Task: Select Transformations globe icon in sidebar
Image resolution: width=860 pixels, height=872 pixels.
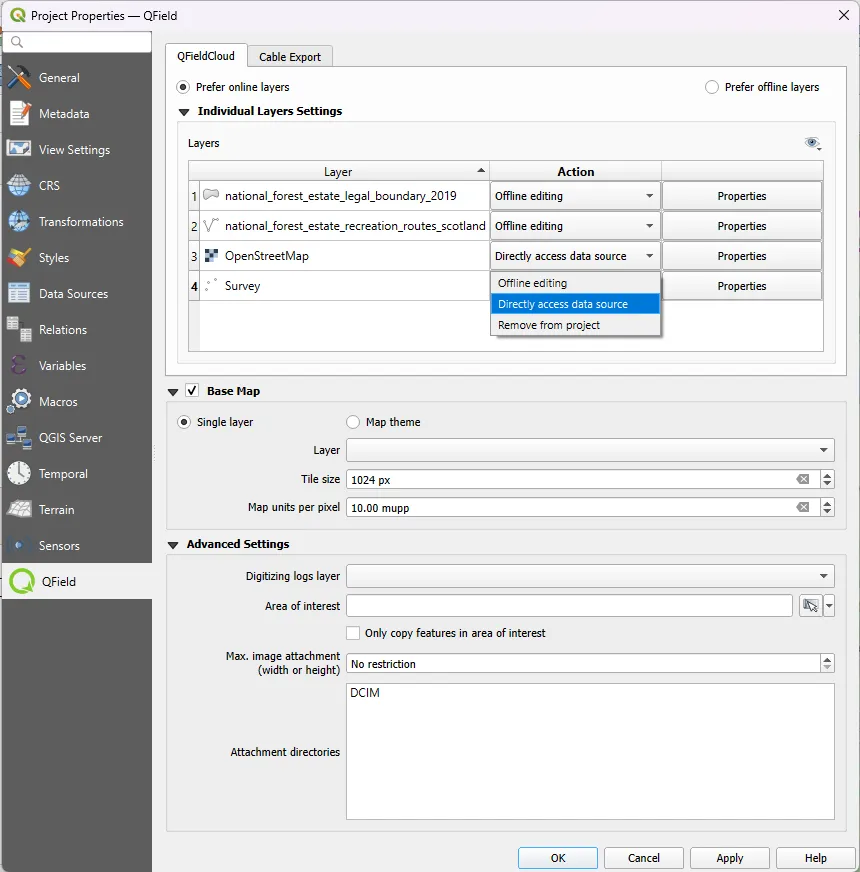Action: pyautogui.click(x=19, y=221)
